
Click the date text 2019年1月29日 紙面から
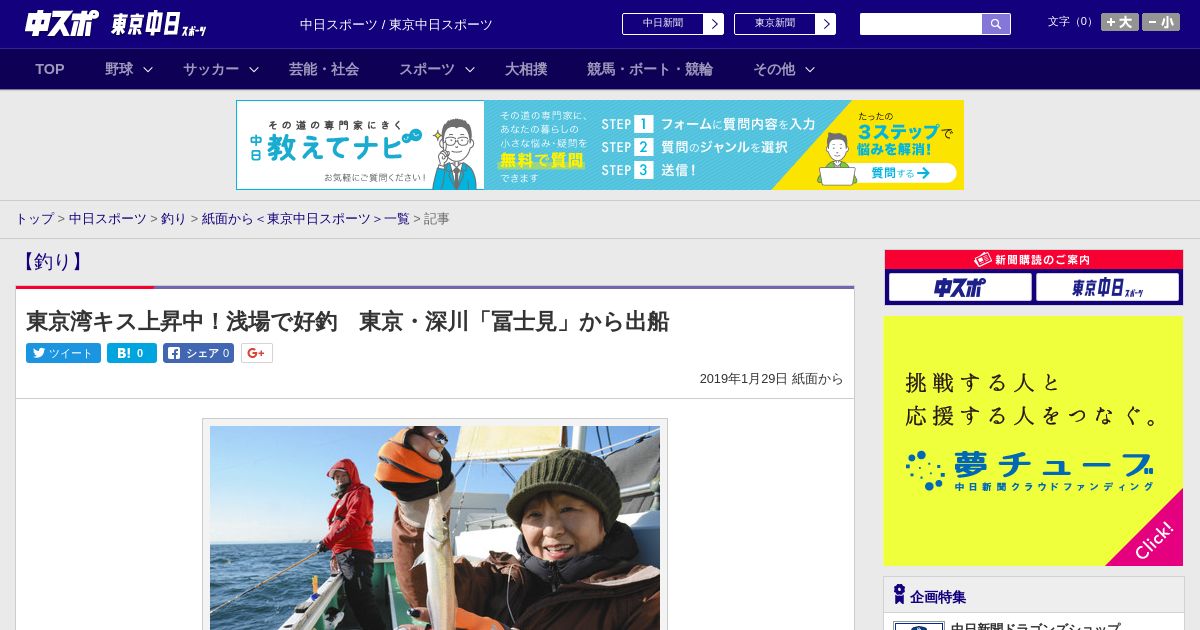pos(771,379)
